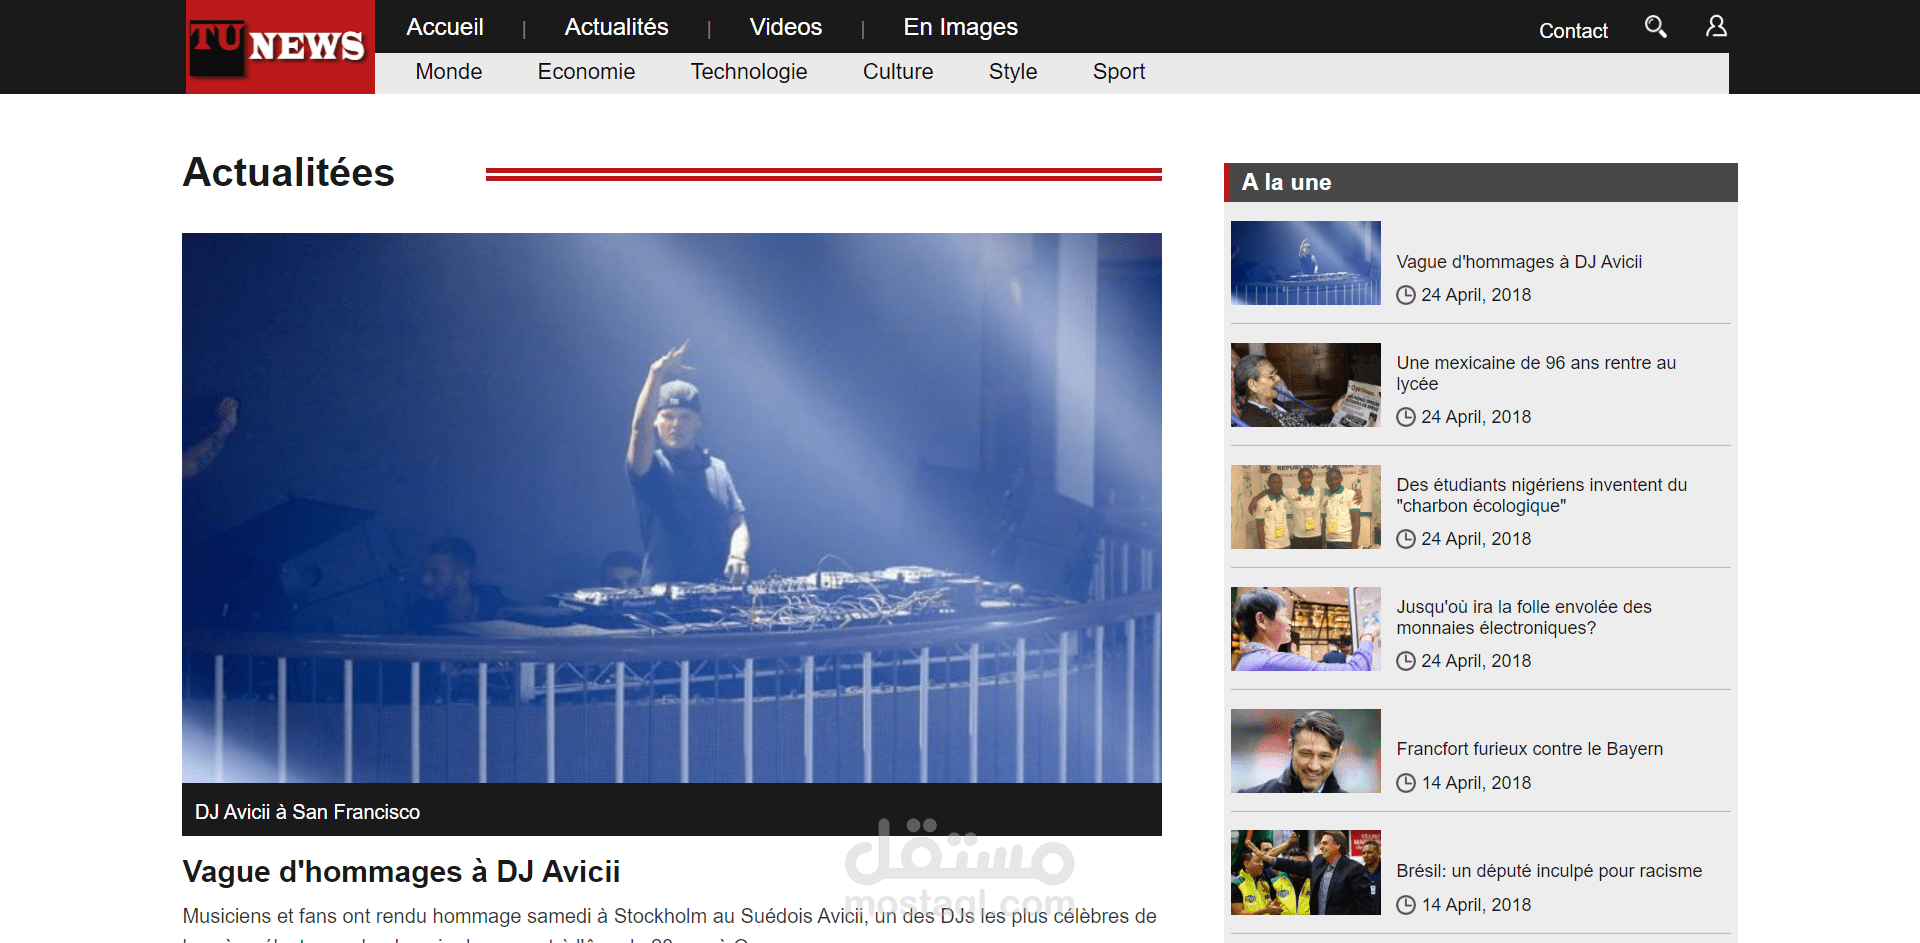1920x943 pixels.
Task: Click the A la une sidebar header
Action: click(1481, 182)
